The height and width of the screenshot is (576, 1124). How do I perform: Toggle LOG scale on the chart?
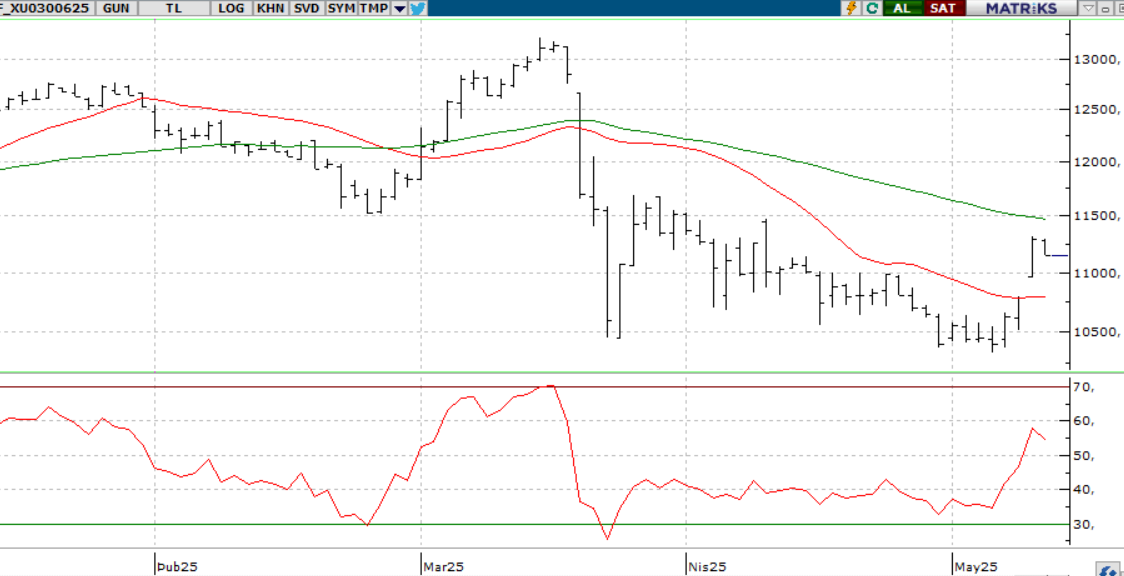click(x=231, y=9)
